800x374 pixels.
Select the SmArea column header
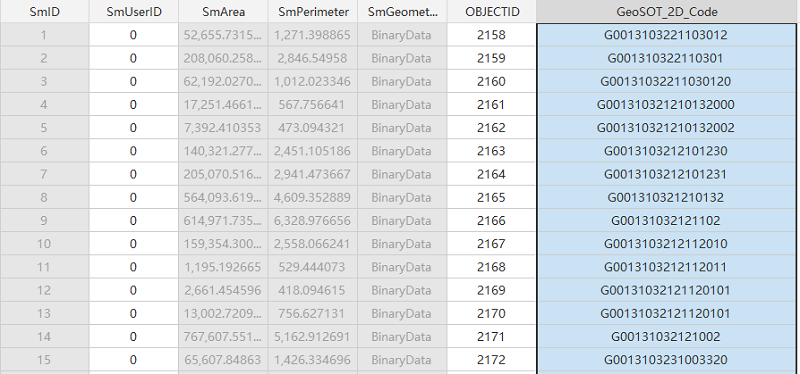point(223,11)
